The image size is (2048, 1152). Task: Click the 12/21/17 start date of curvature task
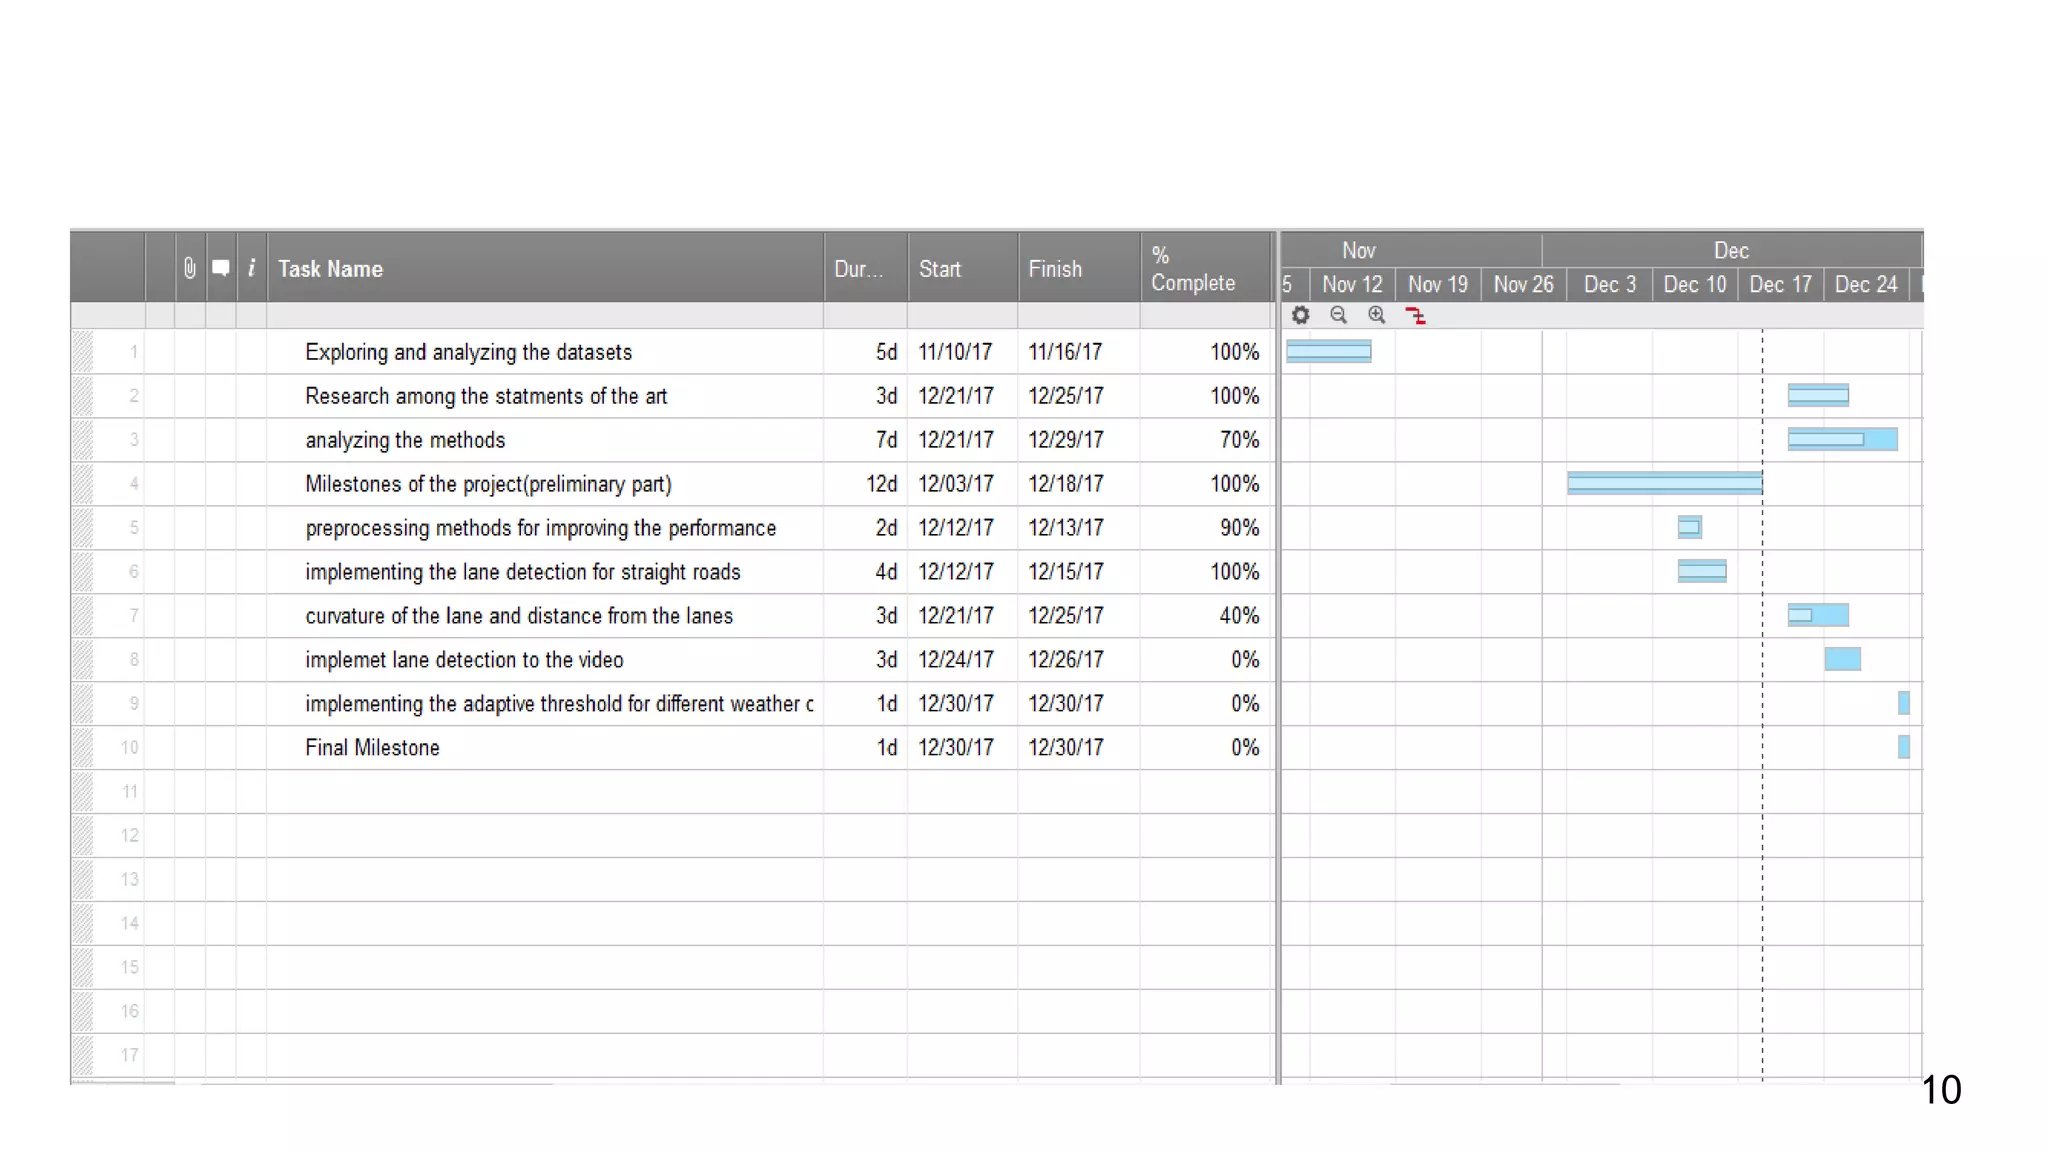(x=956, y=616)
